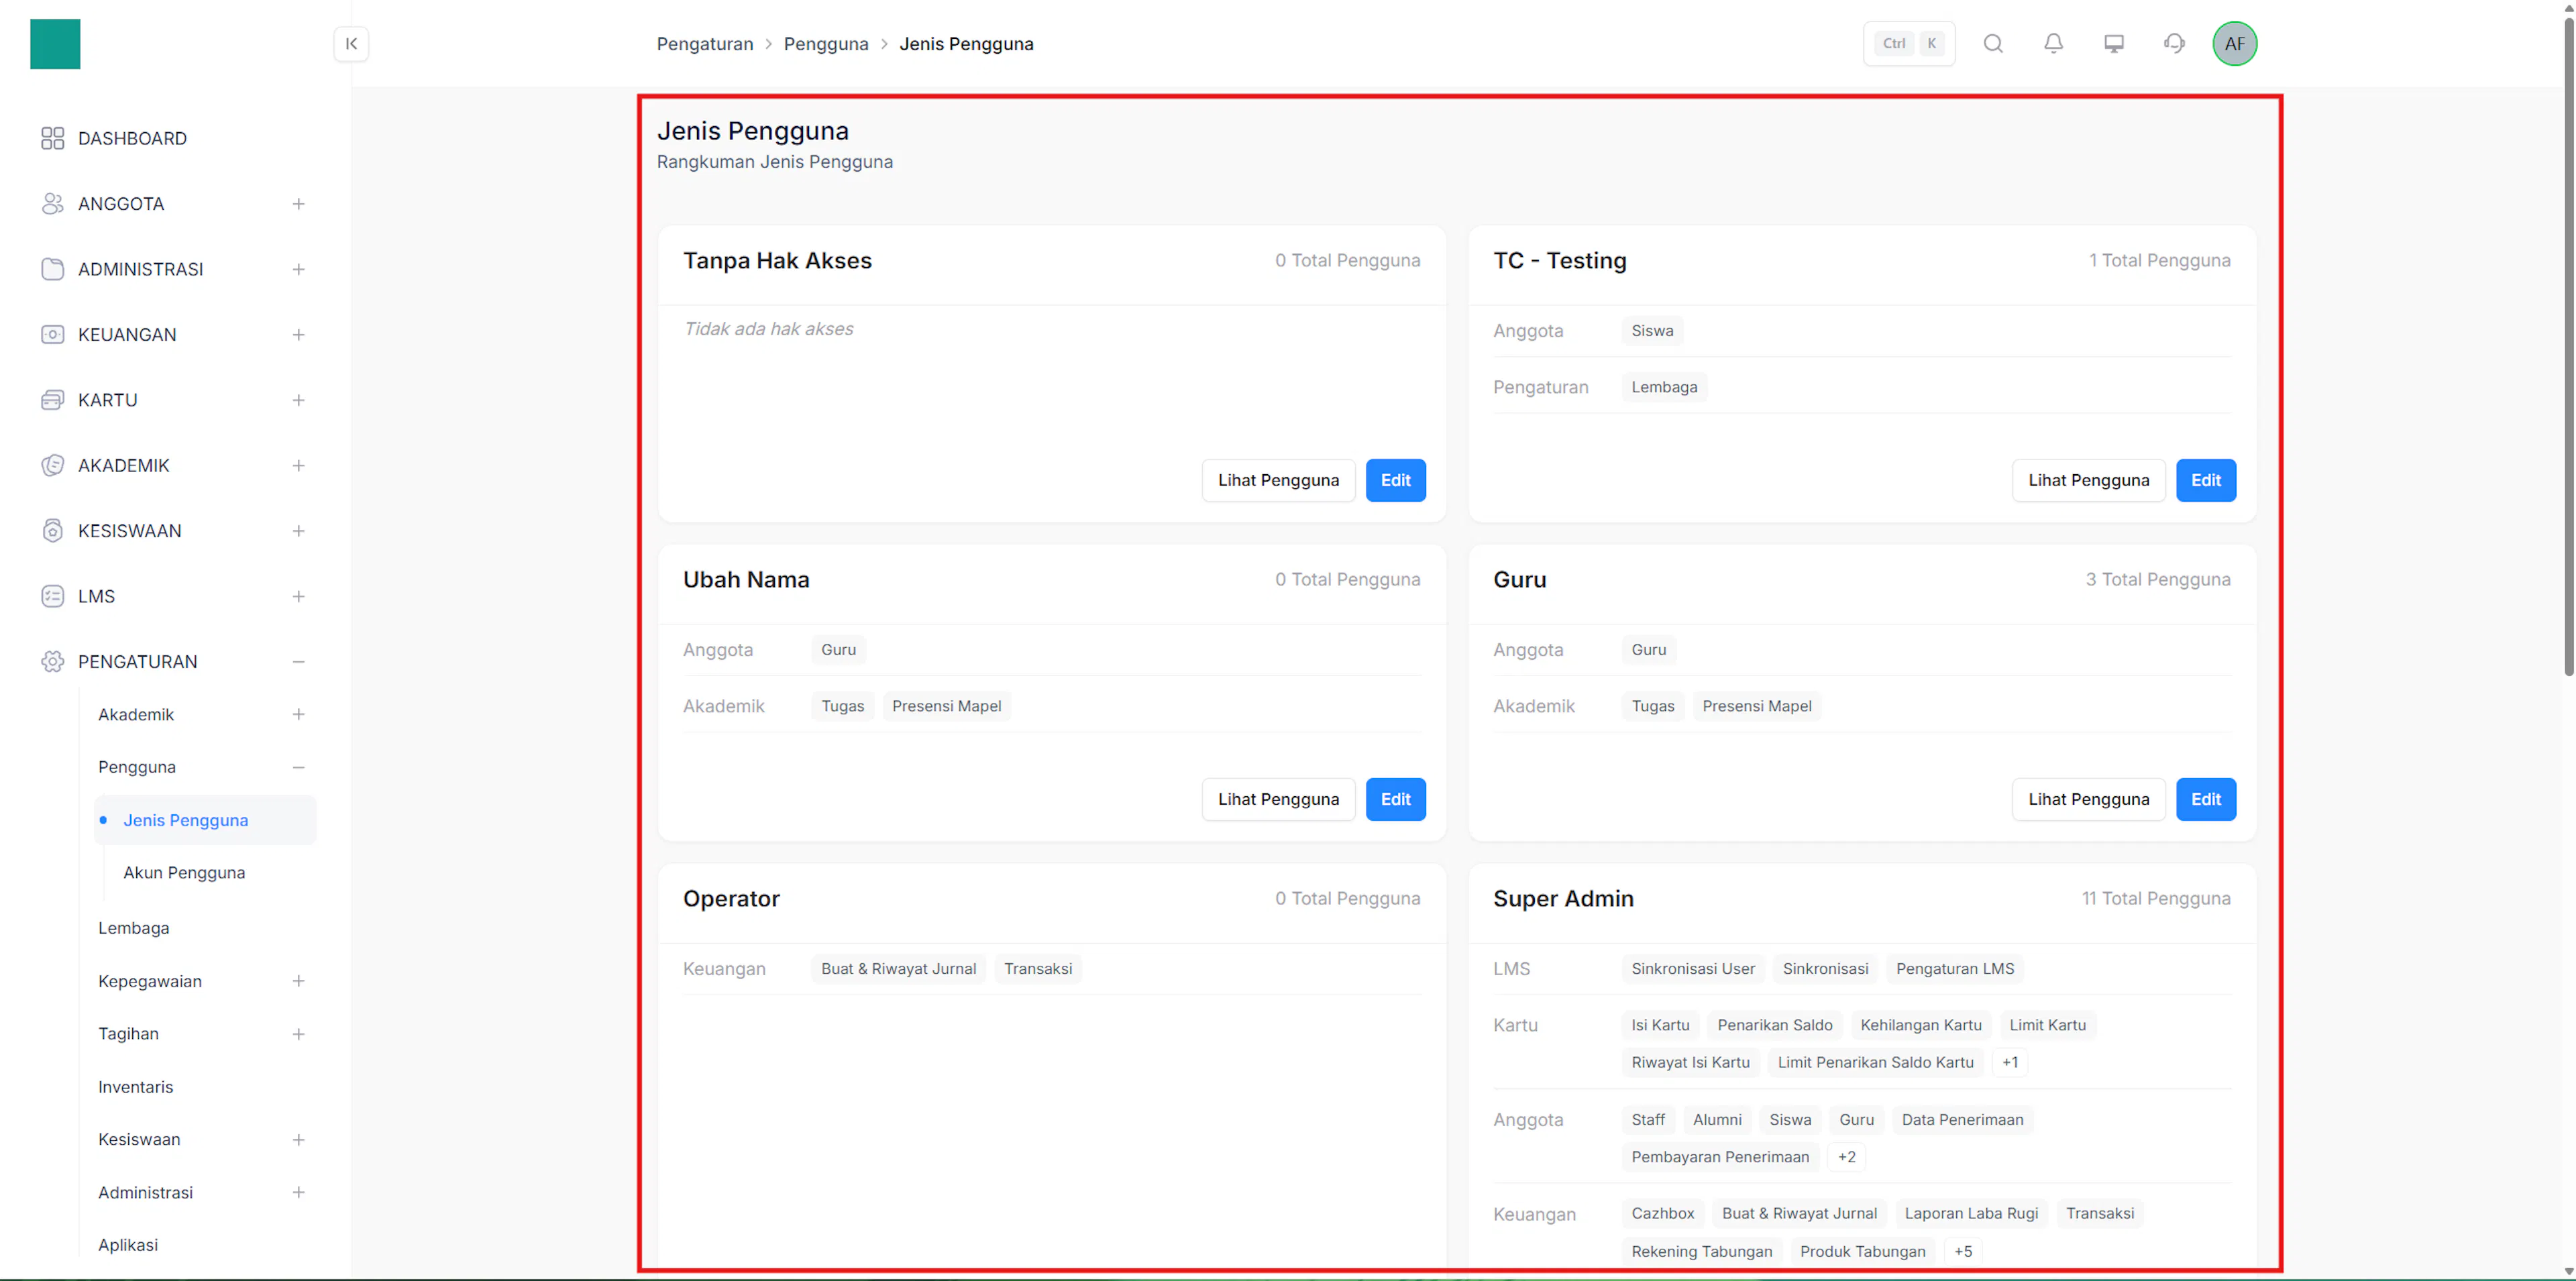Screen dimensions: 2576x1281
Task: Click Limit Penarikan Saldo Kartu tag
Action: [x=1875, y=1063]
